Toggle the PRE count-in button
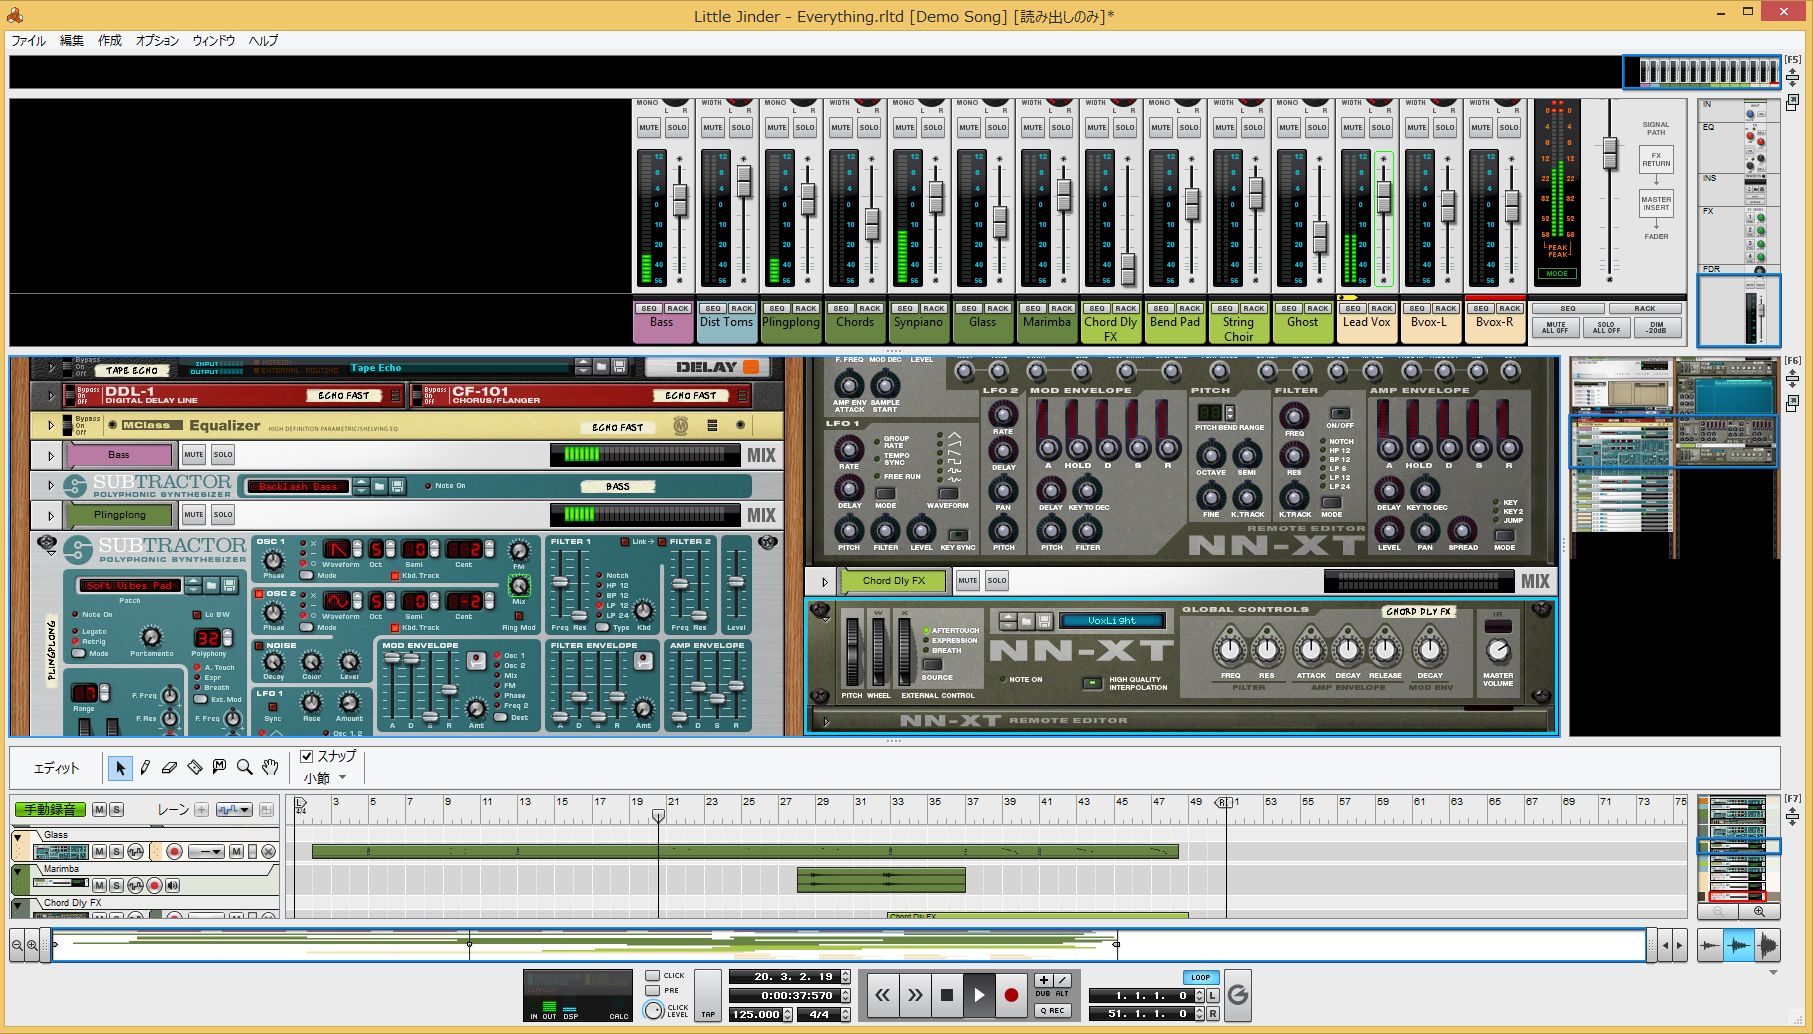This screenshot has height=1034, width=1813. point(653,991)
